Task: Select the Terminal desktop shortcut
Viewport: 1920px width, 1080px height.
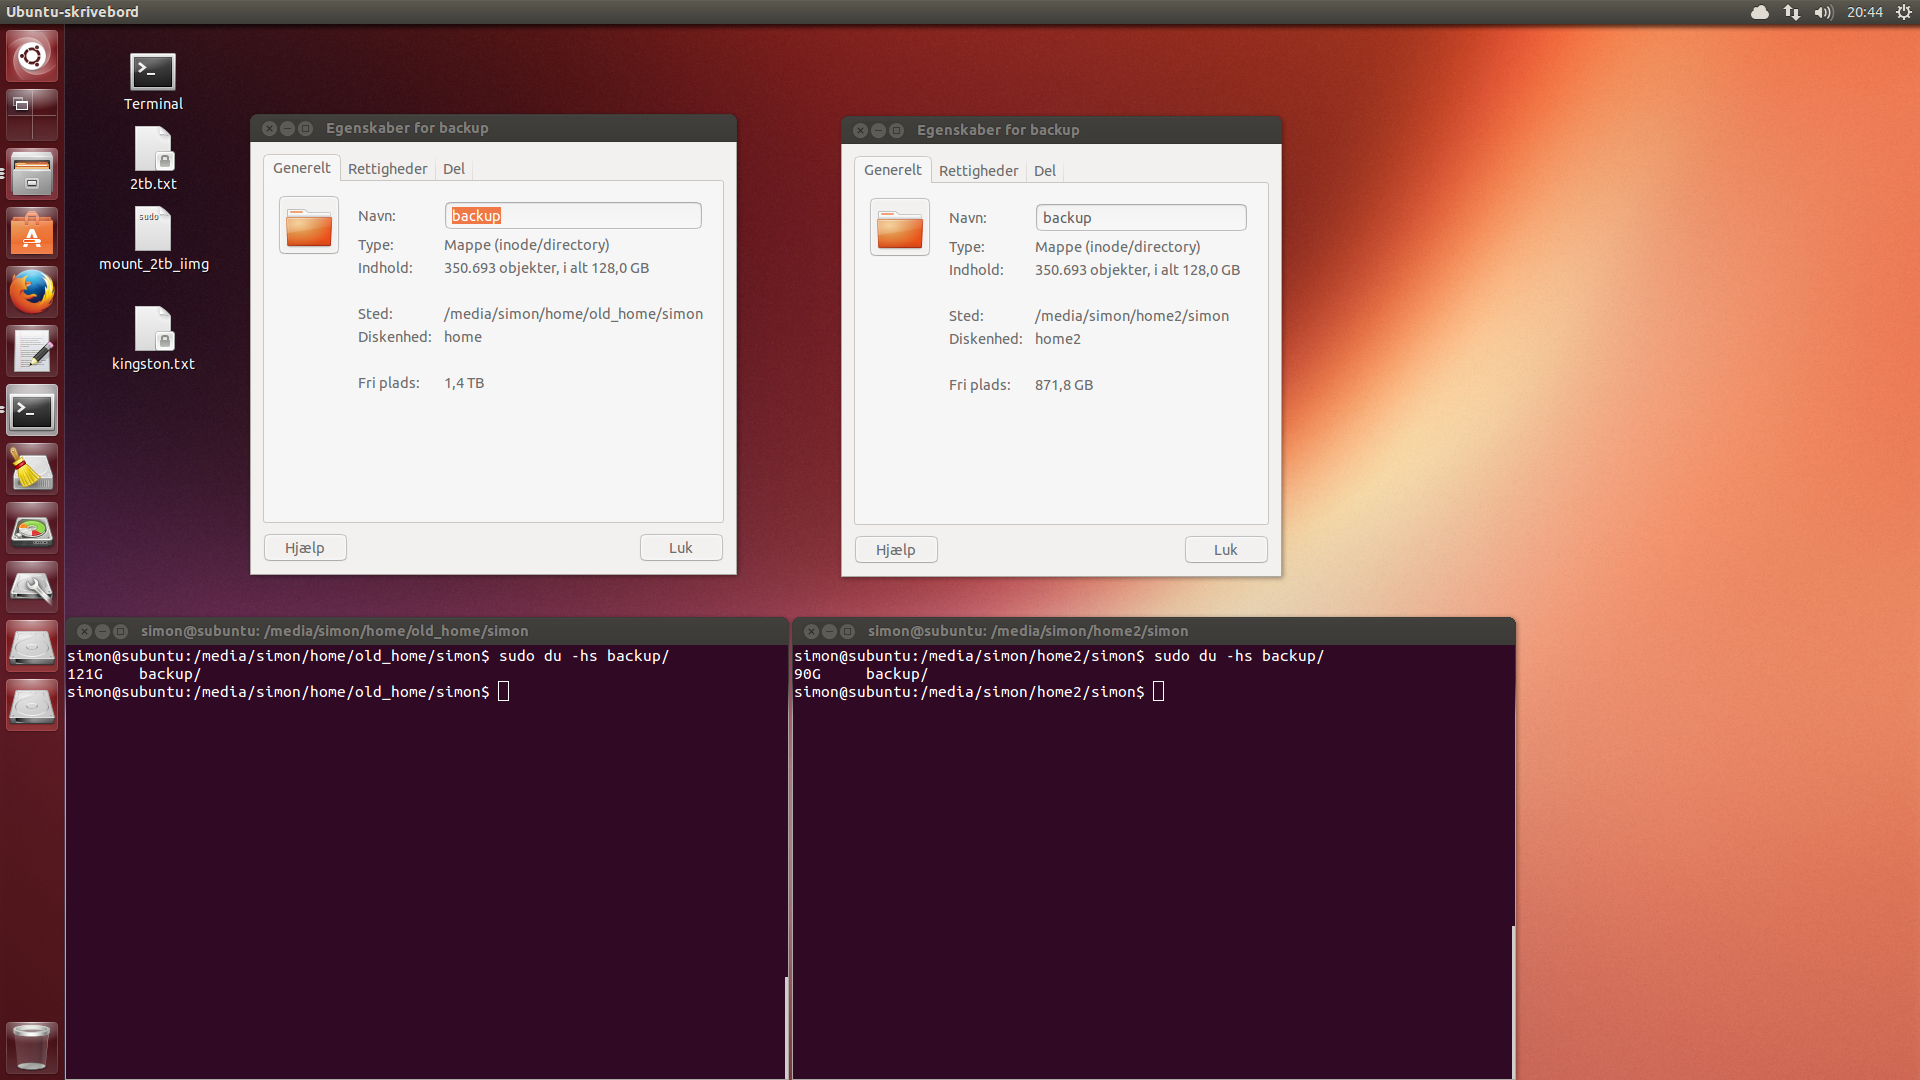Action: point(153,81)
